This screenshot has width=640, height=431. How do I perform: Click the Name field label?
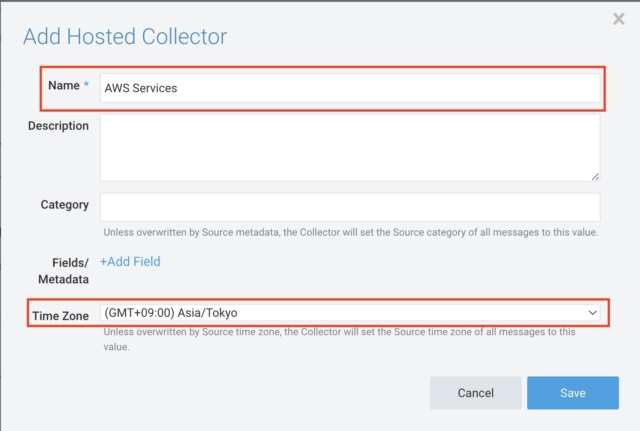(x=64, y=85)
